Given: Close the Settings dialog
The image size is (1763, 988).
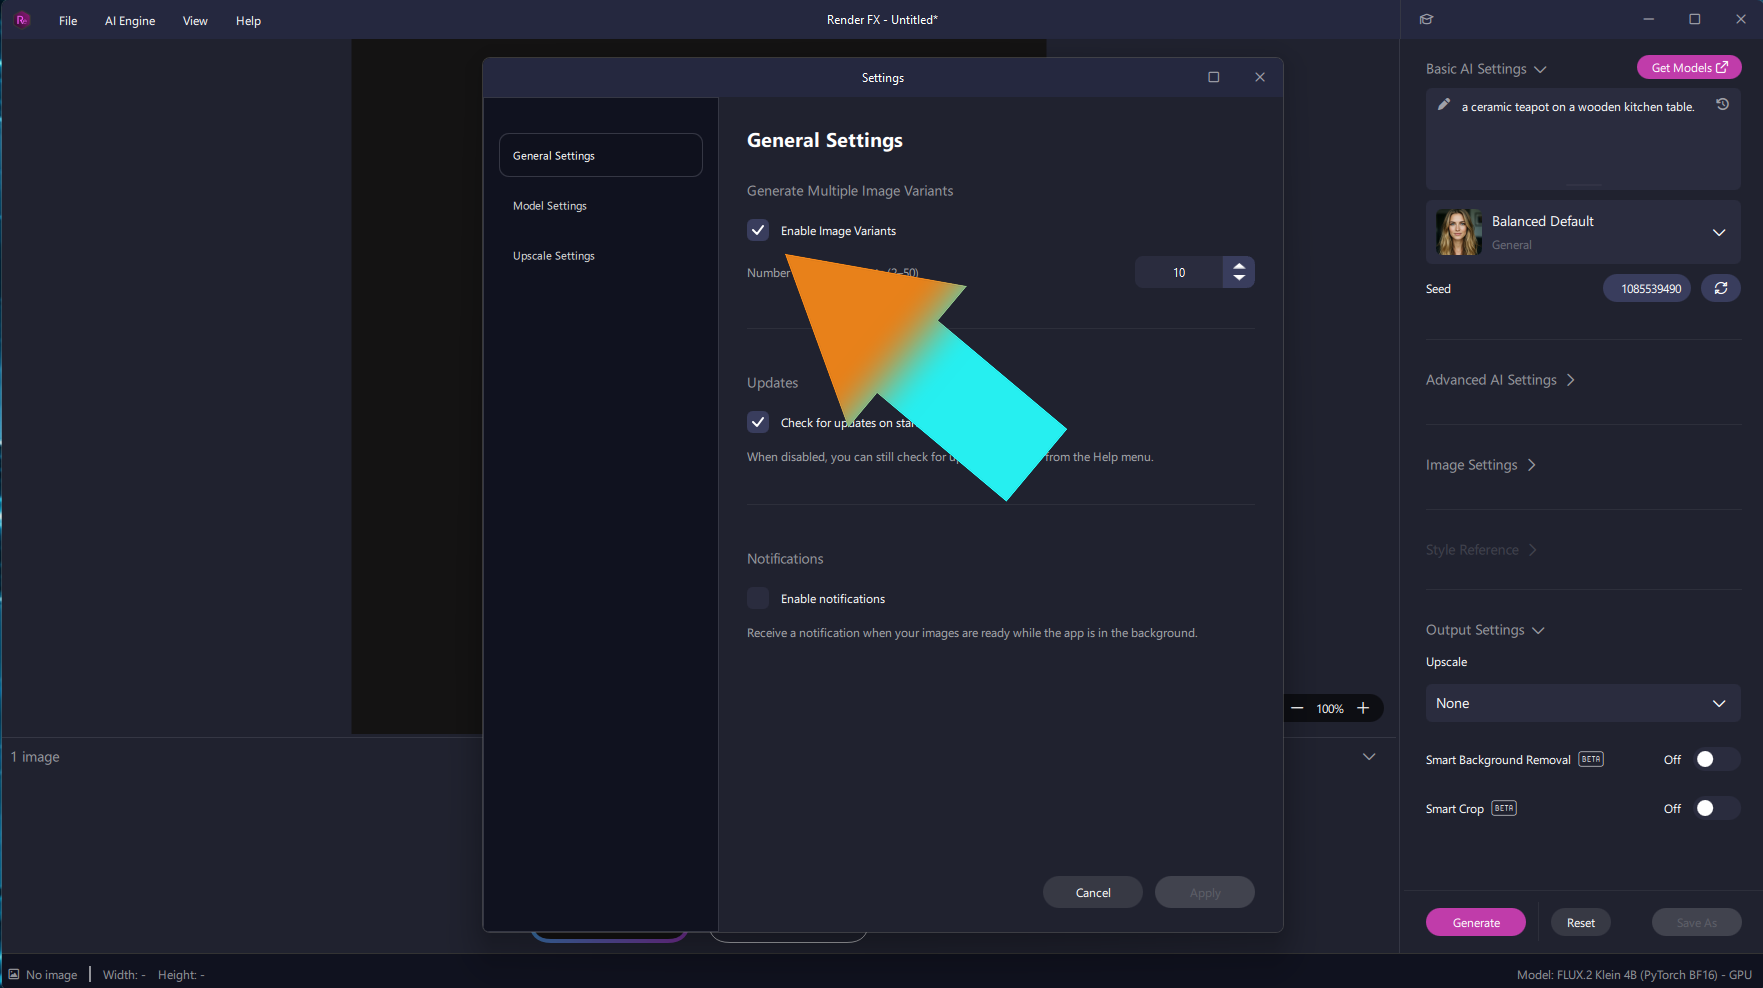Looking at the screenshot, I should coord(1260,77).
